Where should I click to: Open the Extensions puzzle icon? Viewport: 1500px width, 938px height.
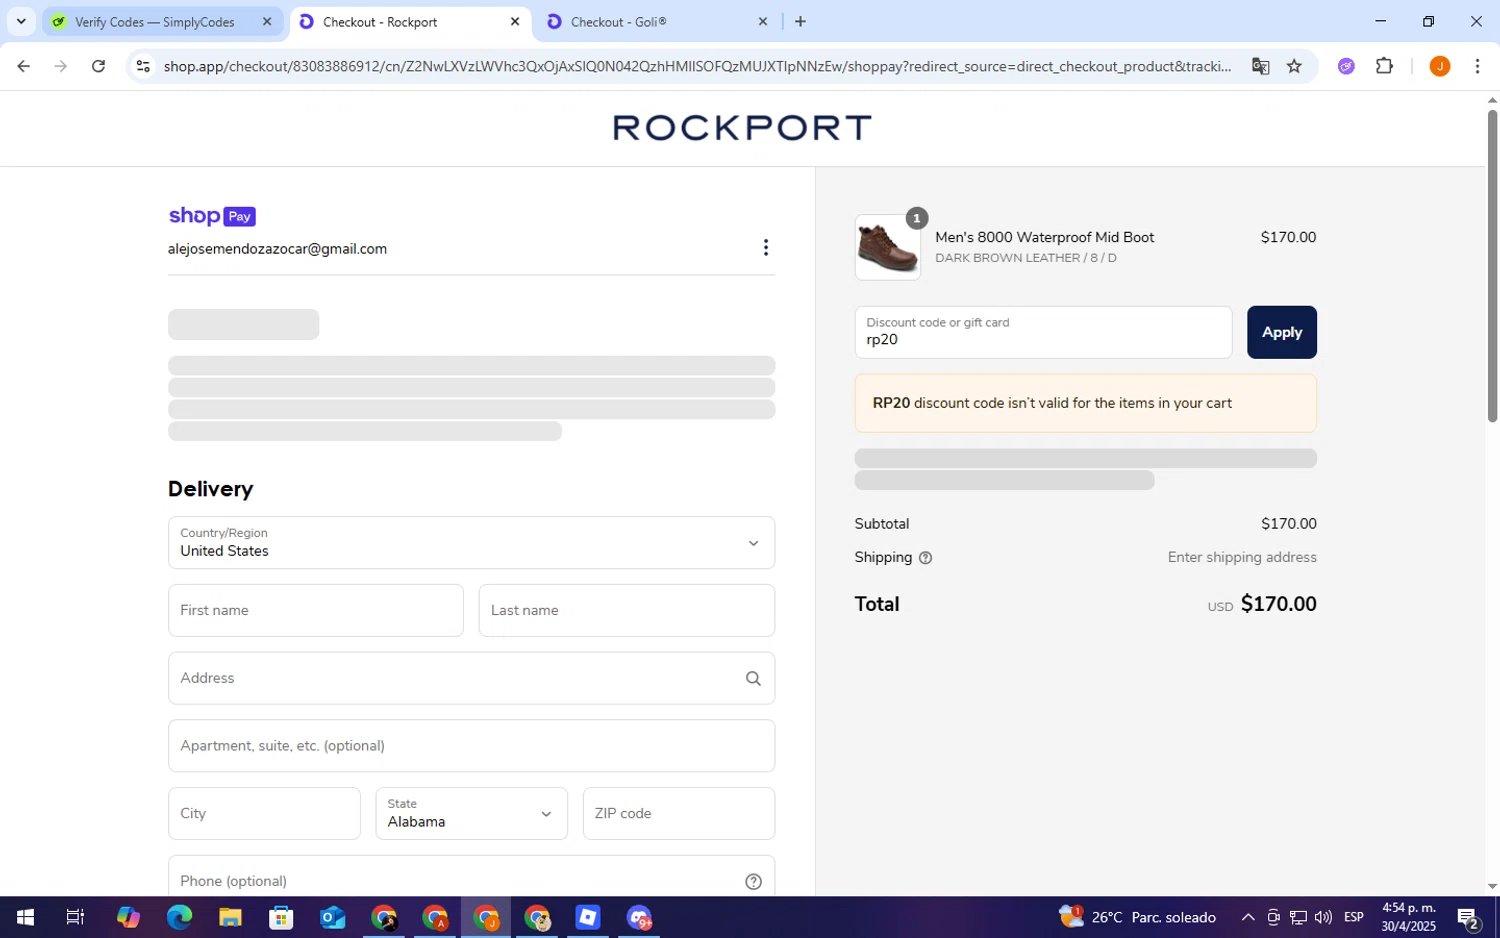pyautogui.click(x=1384, y=66)
